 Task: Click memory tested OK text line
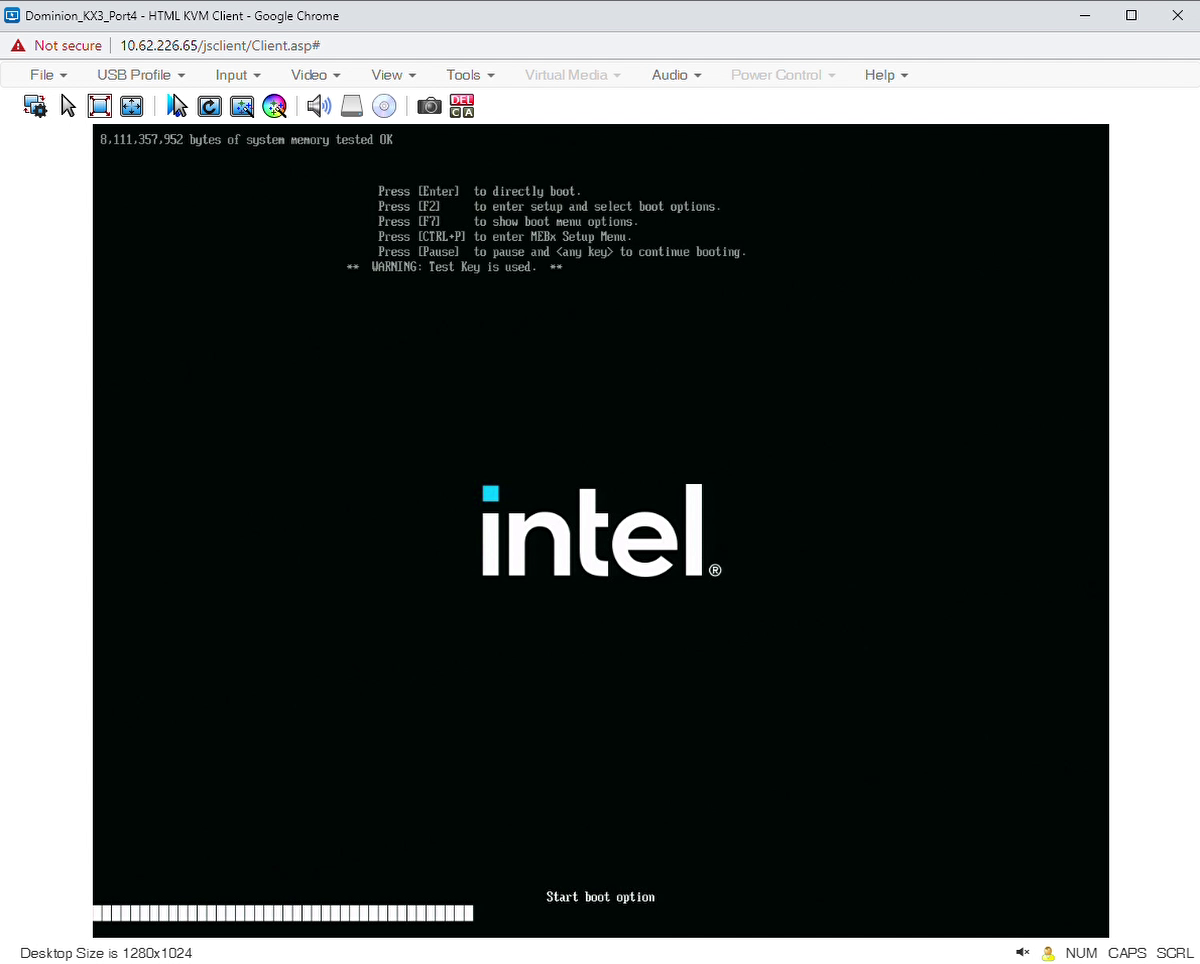[x=246, y=140]
